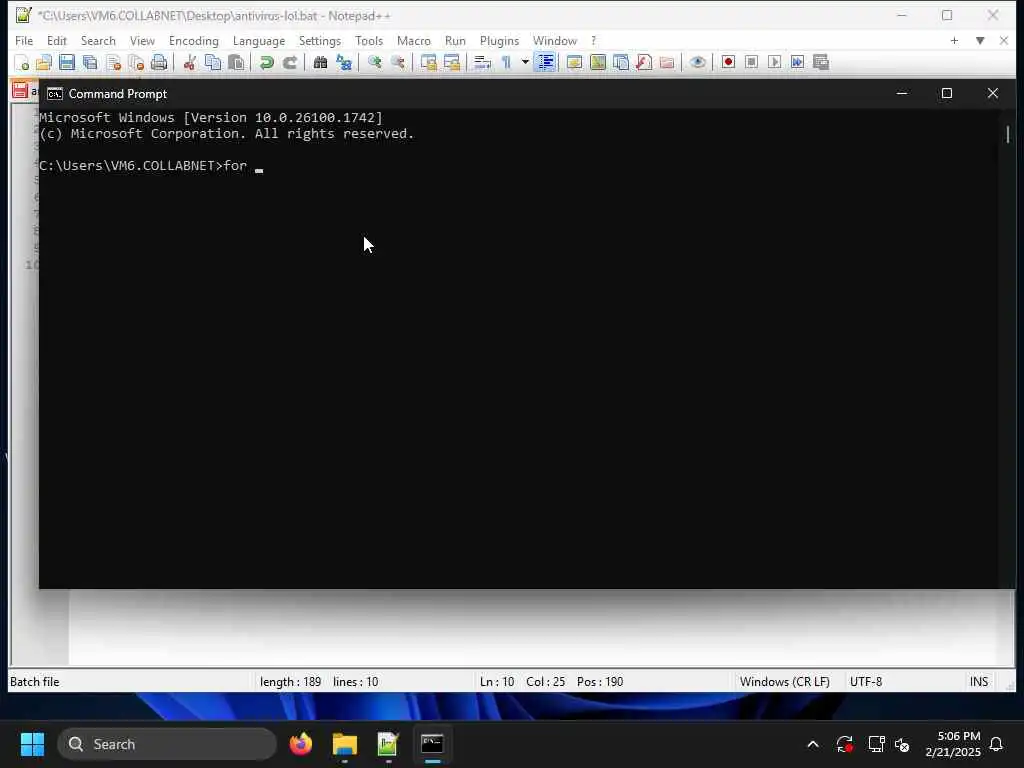Open the Language menu
This screenshot has height=768, width=1024.
259,40
